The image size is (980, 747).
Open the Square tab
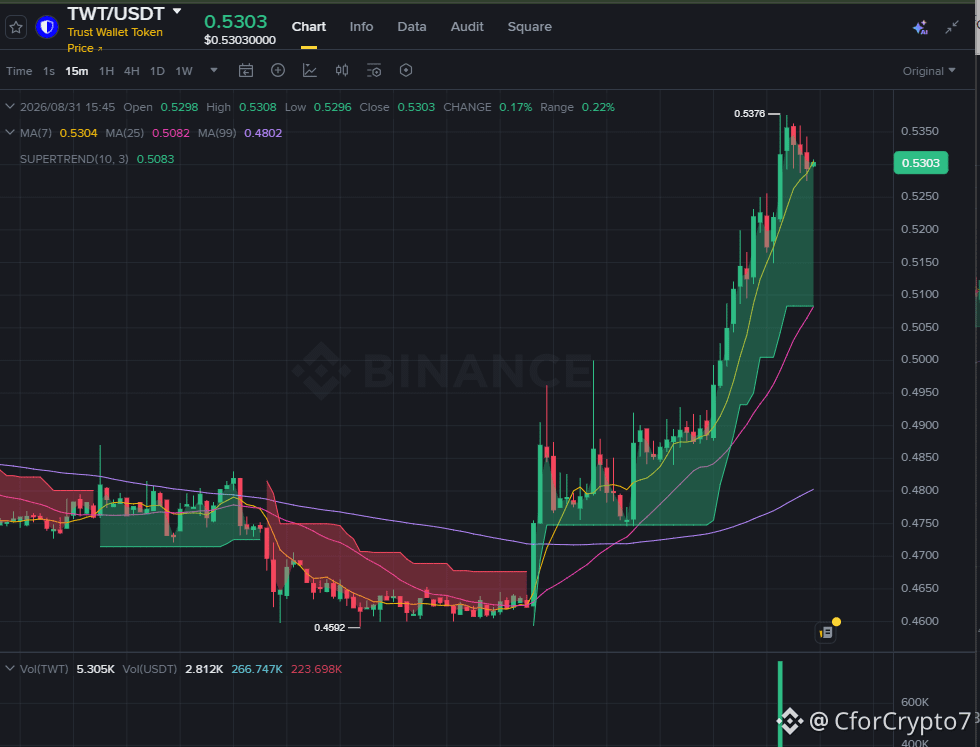click(529, 27)
